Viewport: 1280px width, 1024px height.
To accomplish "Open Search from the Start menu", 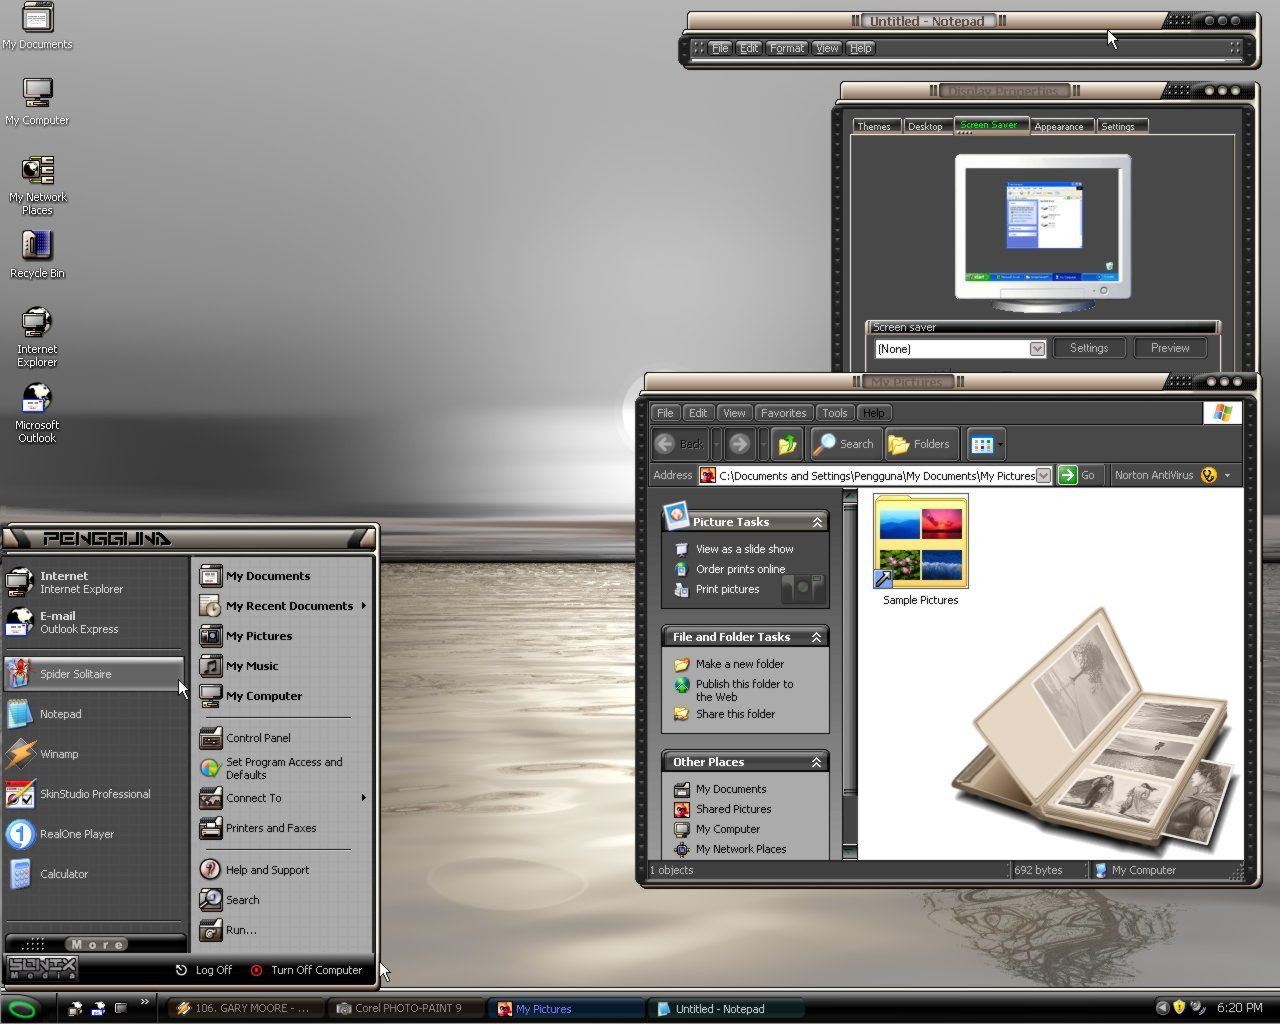I will coord(283,900).
